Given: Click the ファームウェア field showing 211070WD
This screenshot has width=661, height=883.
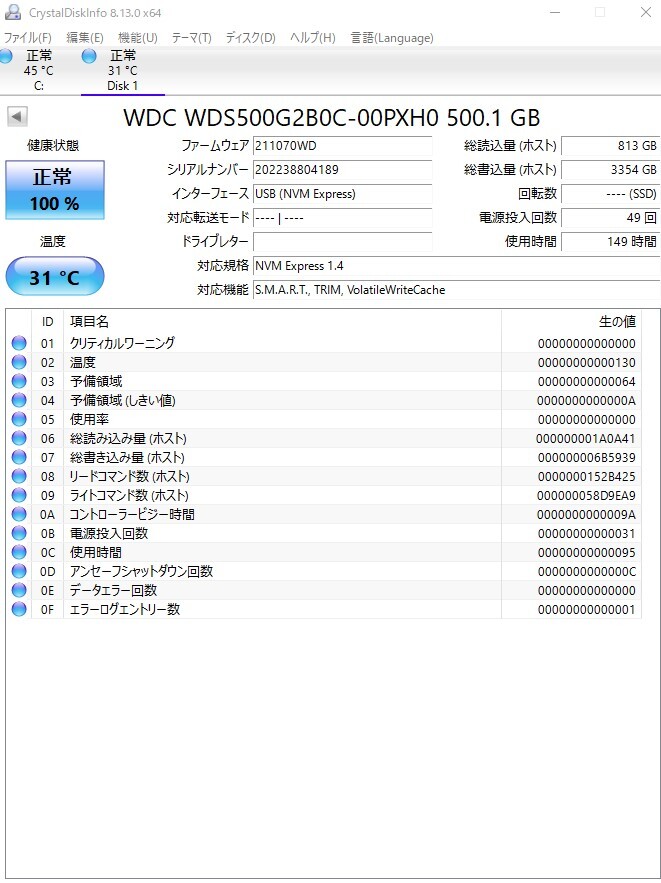Looking at the screenshot, I should (342, 146).
